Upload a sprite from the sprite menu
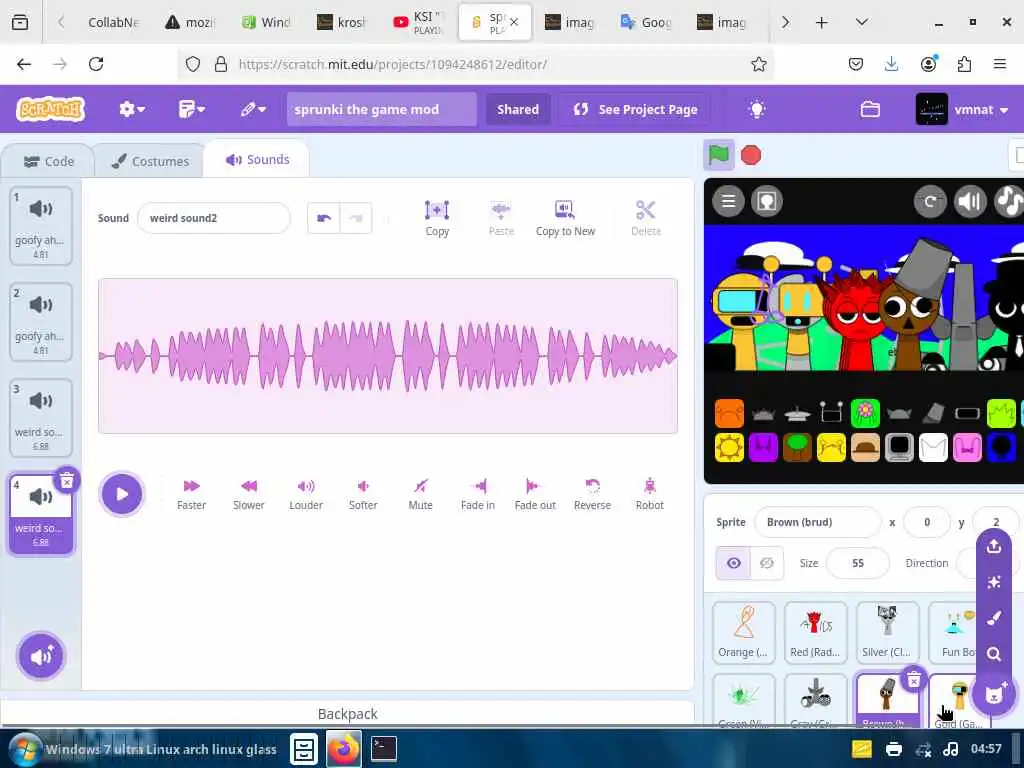Screen dimensions: 1024x768 (994, 546)
